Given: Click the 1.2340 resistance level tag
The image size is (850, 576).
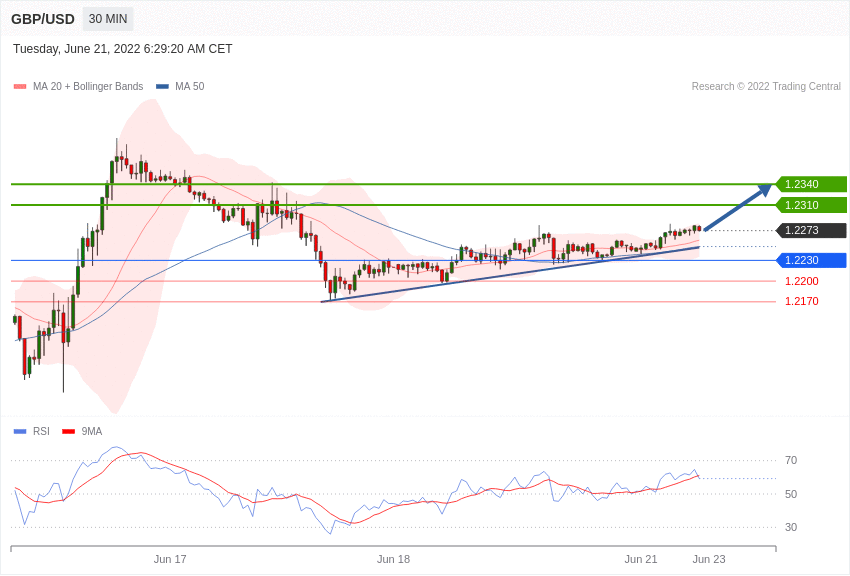Looking at the screenshot, I should click(811, 184).
